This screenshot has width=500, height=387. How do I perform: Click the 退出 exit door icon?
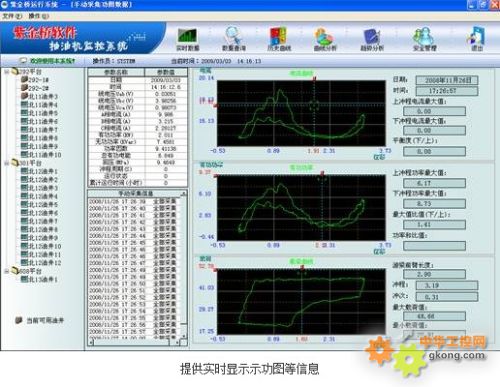(476, 39)
